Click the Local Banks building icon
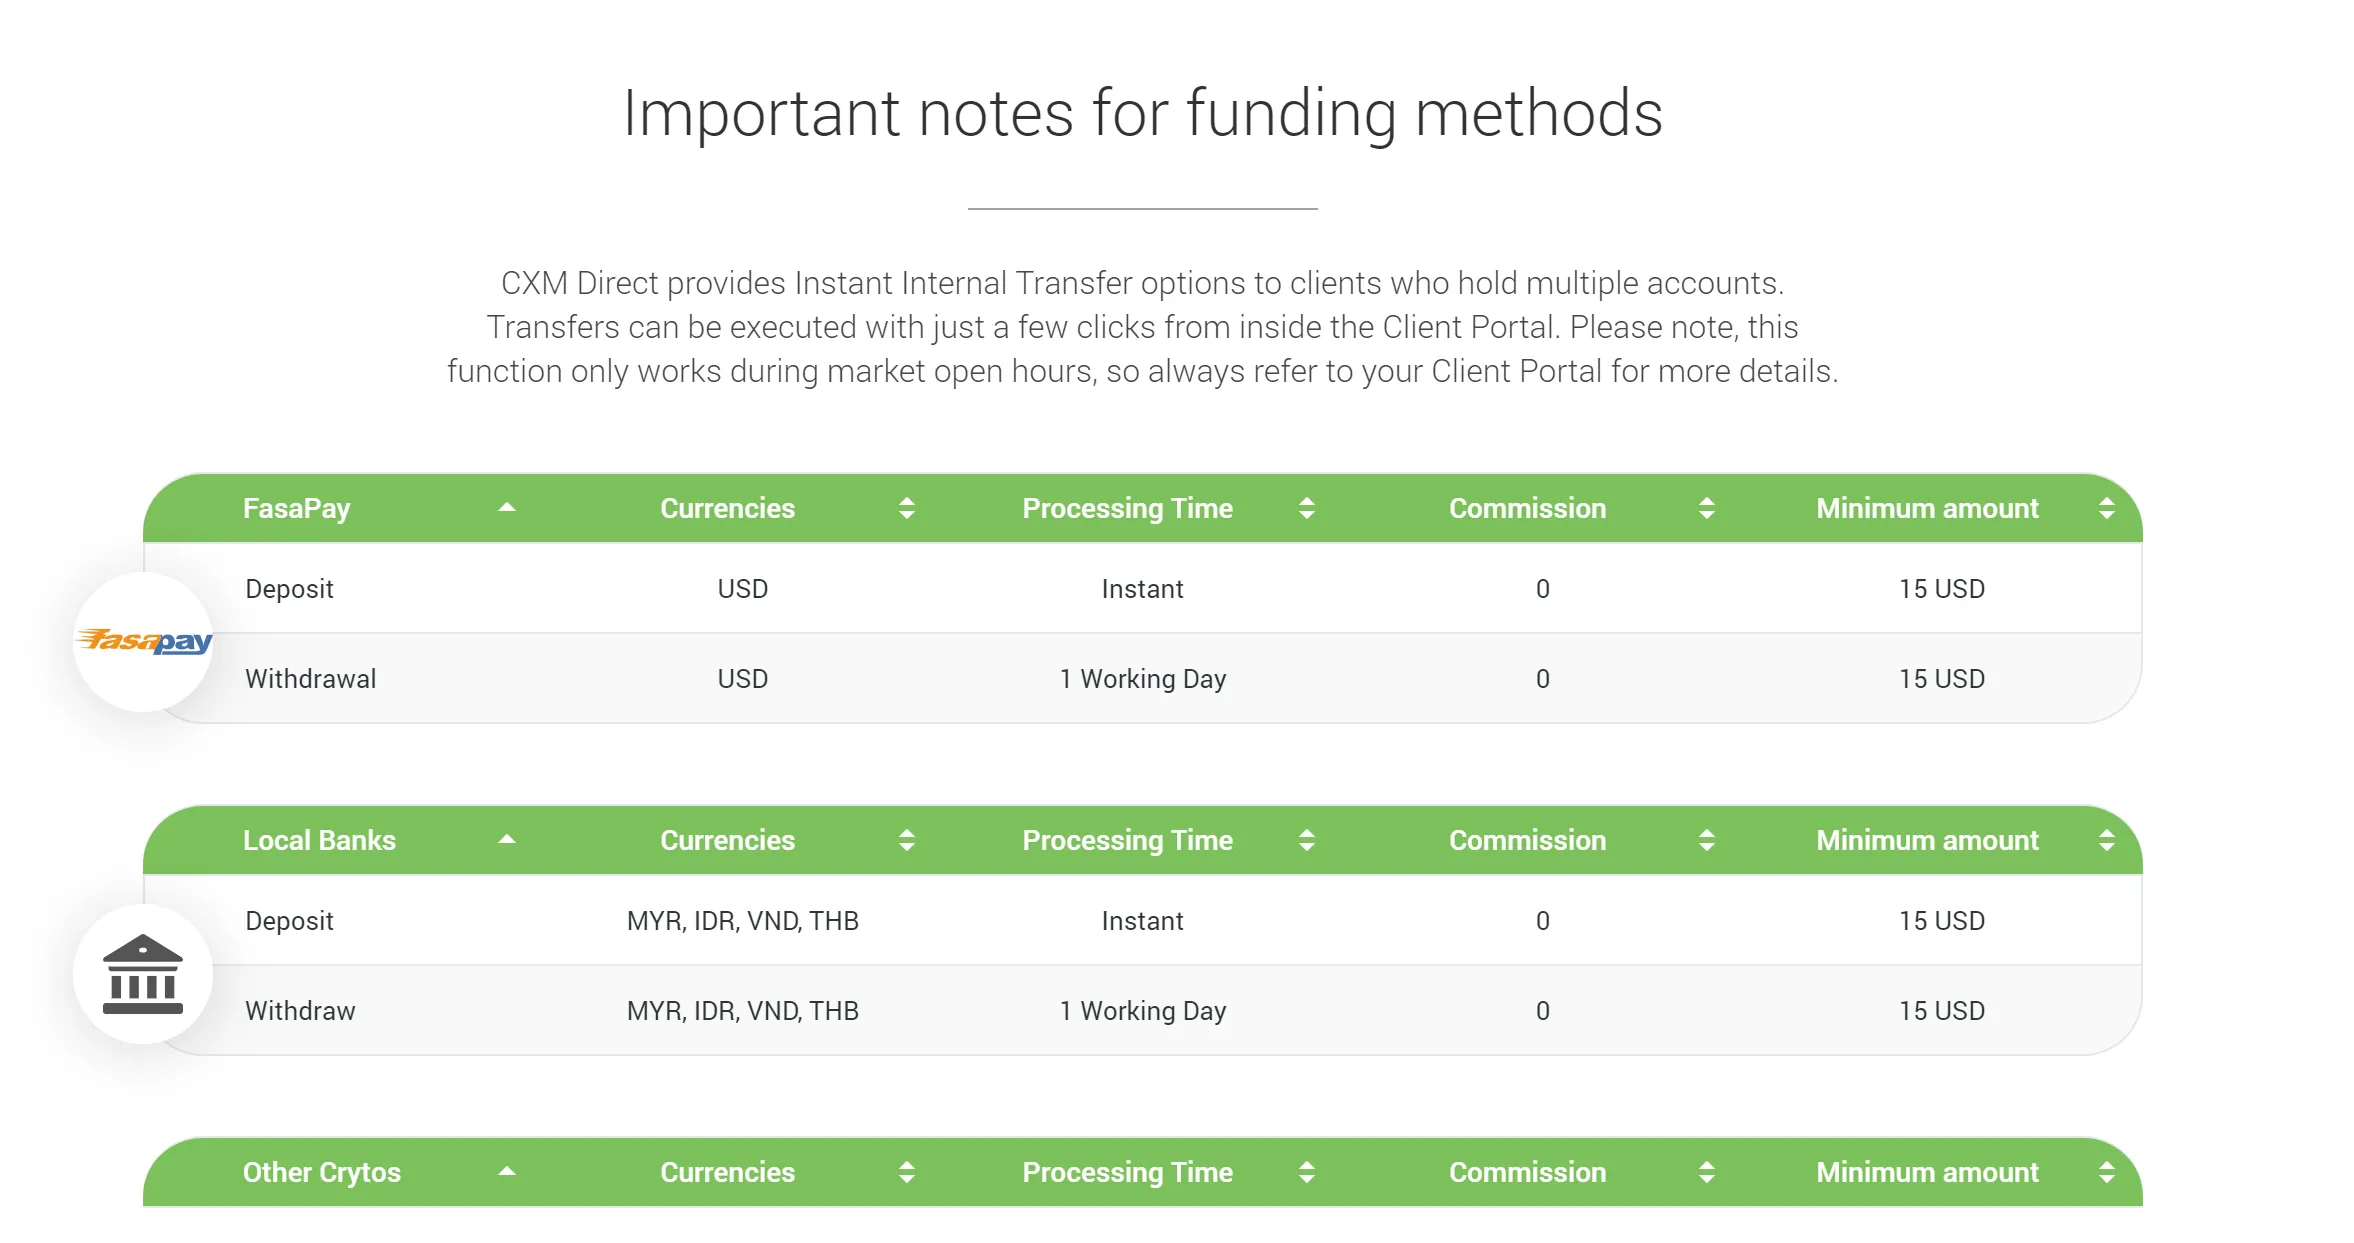The width and height of the screenshot is (2354, 1243). tap(143, 974)
